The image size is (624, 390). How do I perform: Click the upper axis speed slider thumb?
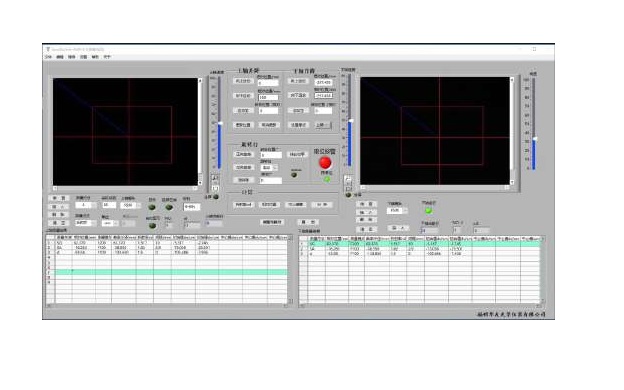220,123
